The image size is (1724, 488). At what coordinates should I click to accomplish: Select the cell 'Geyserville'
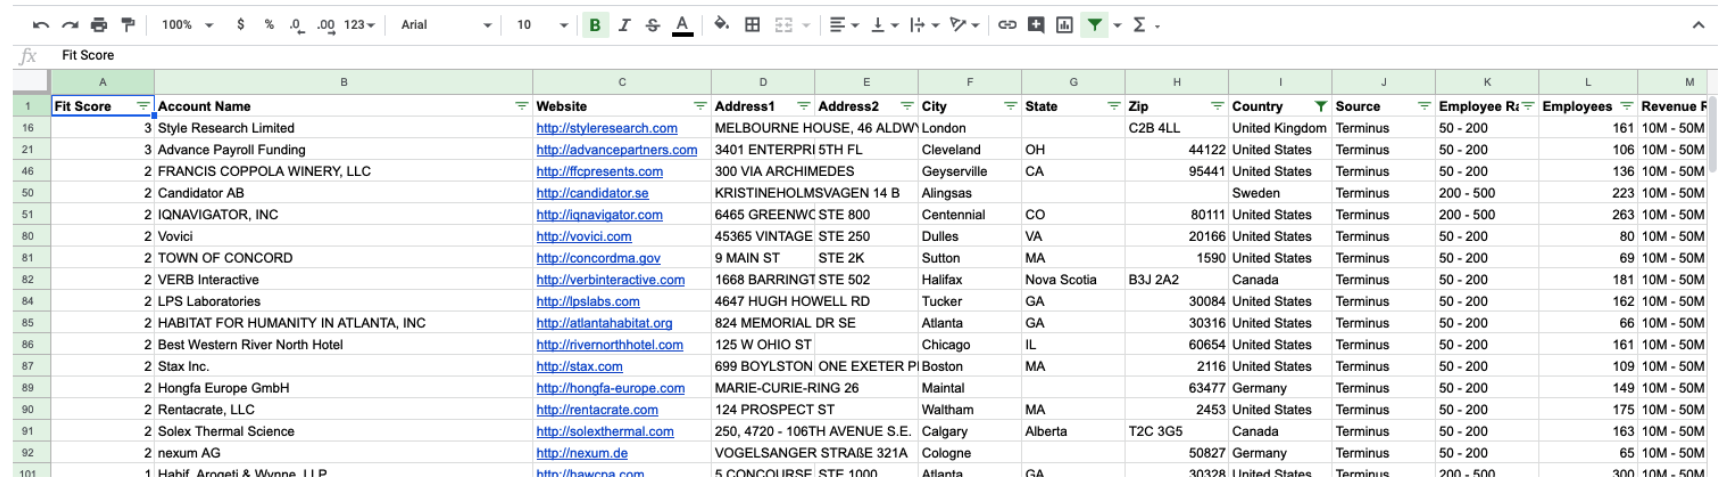(x=970, y=171)
